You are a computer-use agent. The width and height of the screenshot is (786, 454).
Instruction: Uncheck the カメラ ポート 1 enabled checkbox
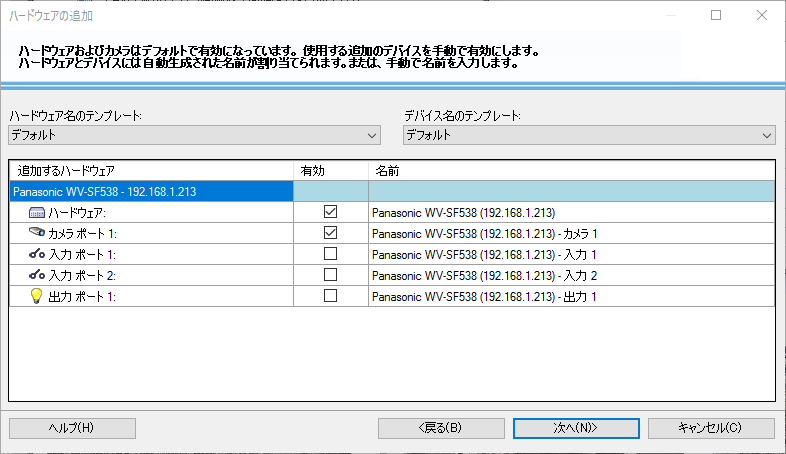[x=330, y=233]
